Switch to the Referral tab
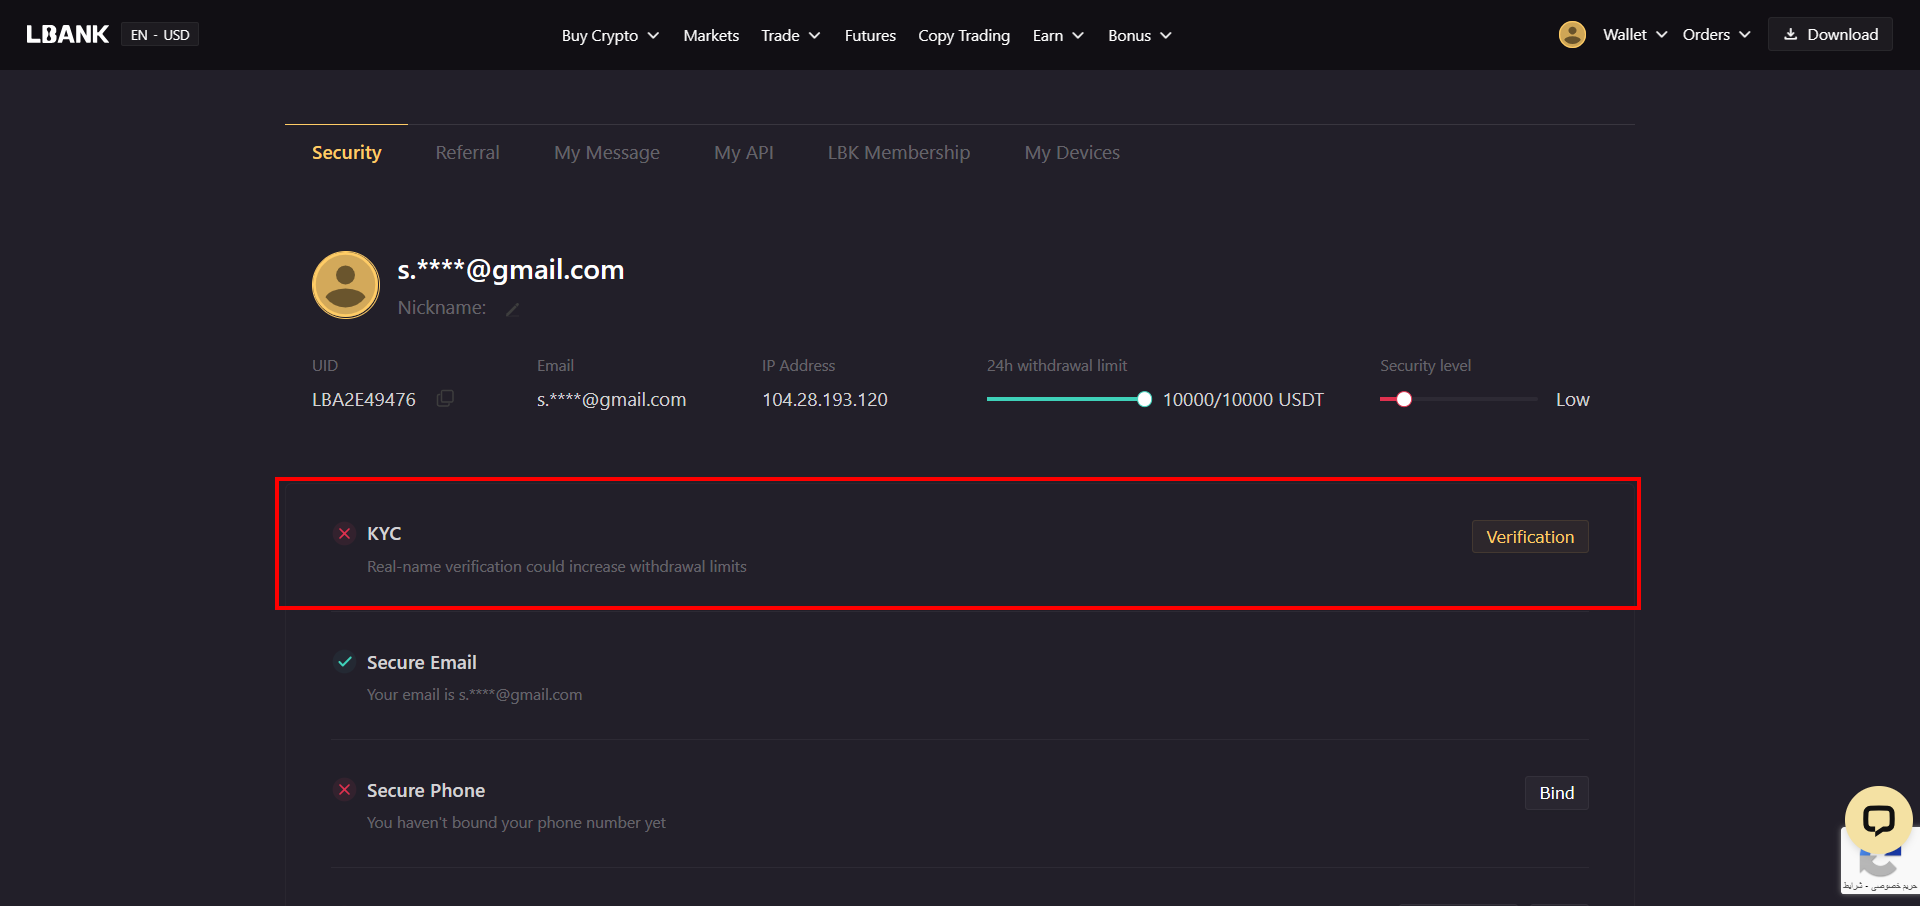Viewport: 1920px width, 906px height. point(467,152)
